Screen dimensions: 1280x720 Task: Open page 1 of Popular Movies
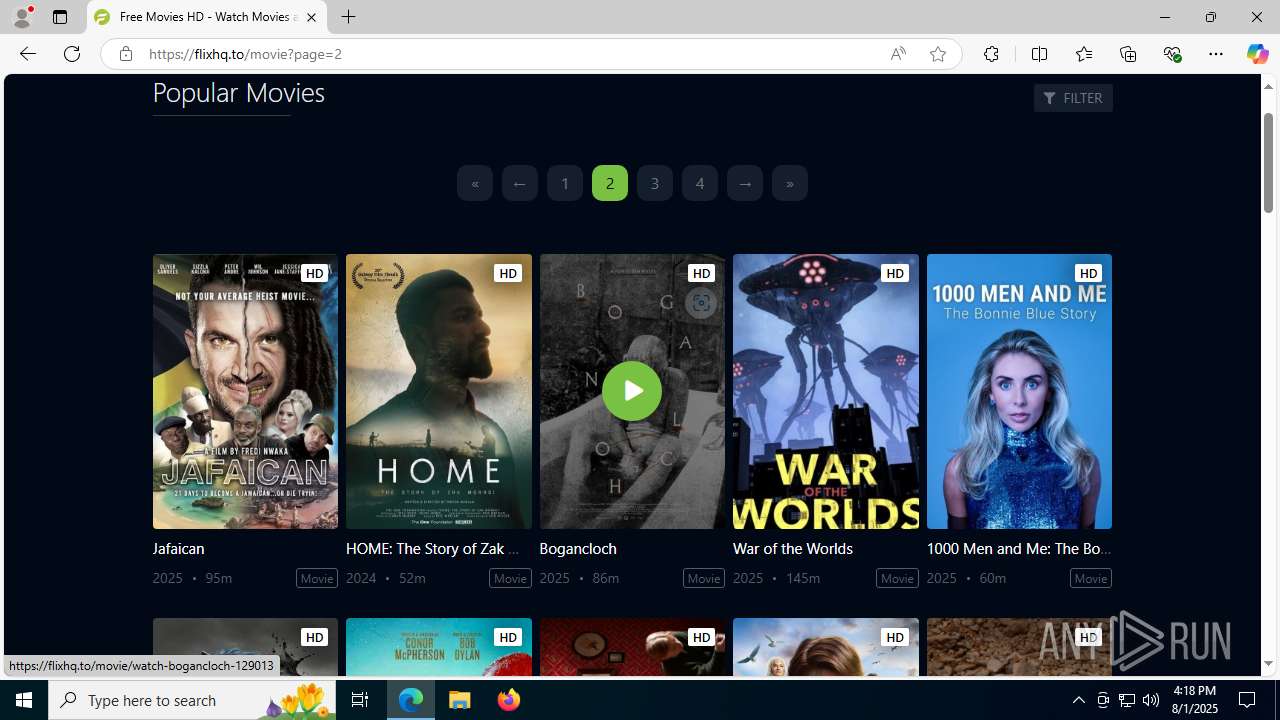(x=565, y=183)
